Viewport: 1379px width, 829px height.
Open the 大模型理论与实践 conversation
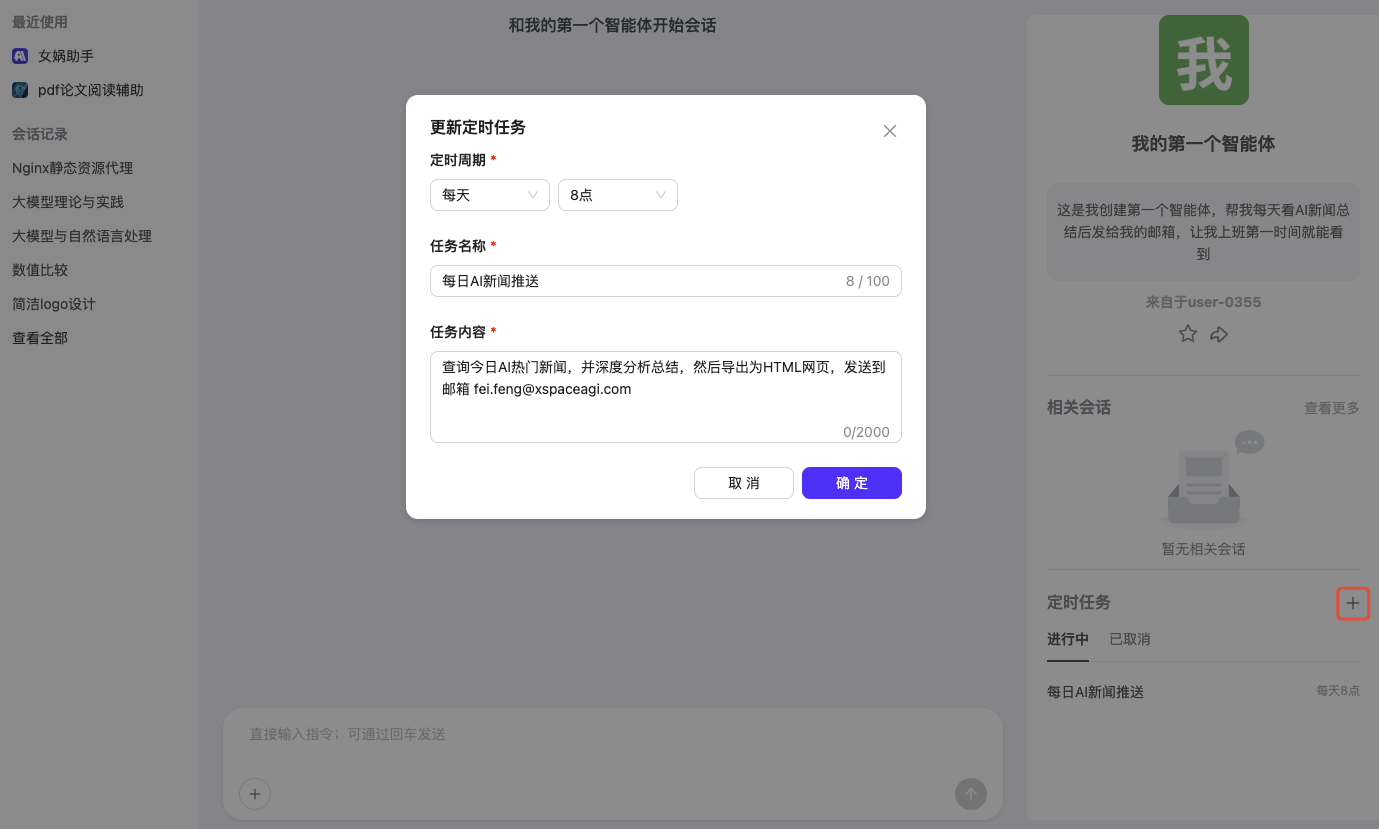[x=68, y=201]
